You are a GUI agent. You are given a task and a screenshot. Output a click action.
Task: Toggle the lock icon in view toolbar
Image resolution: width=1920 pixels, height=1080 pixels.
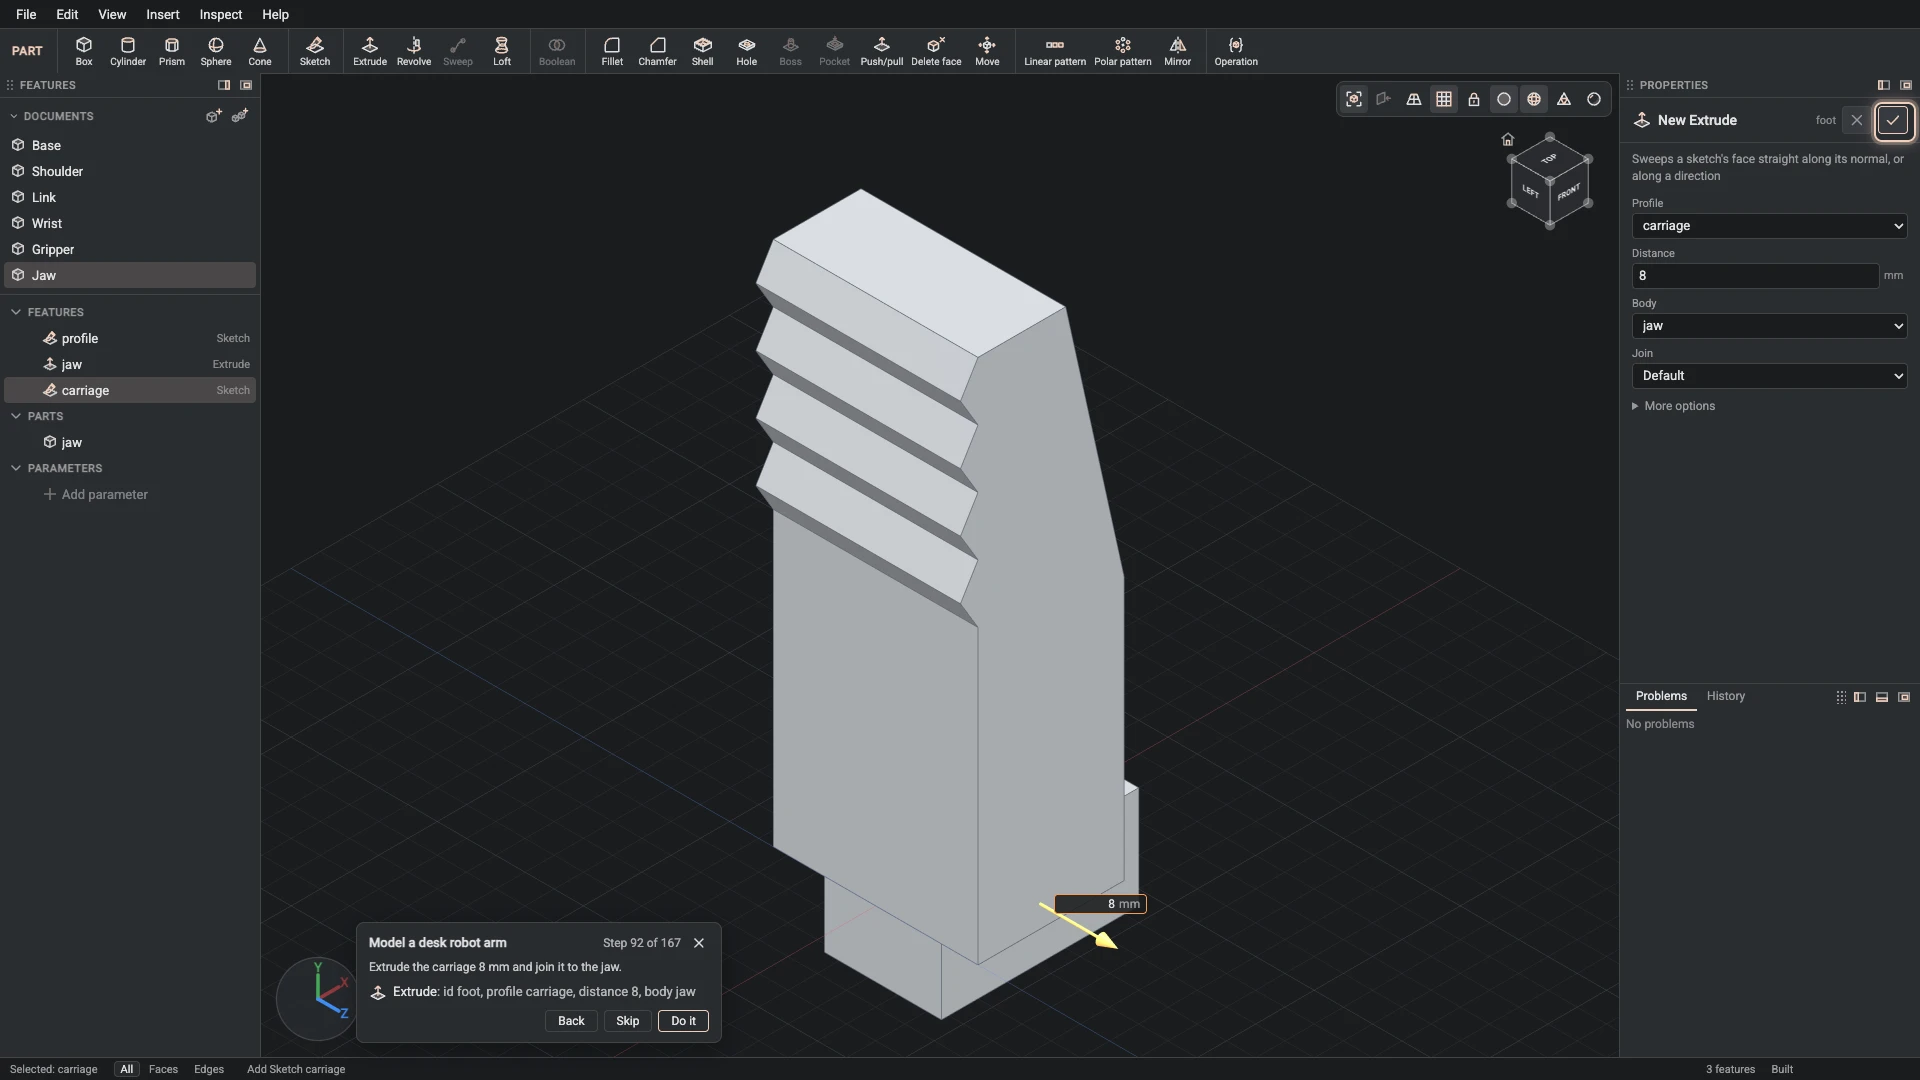tap(1474, 99)
